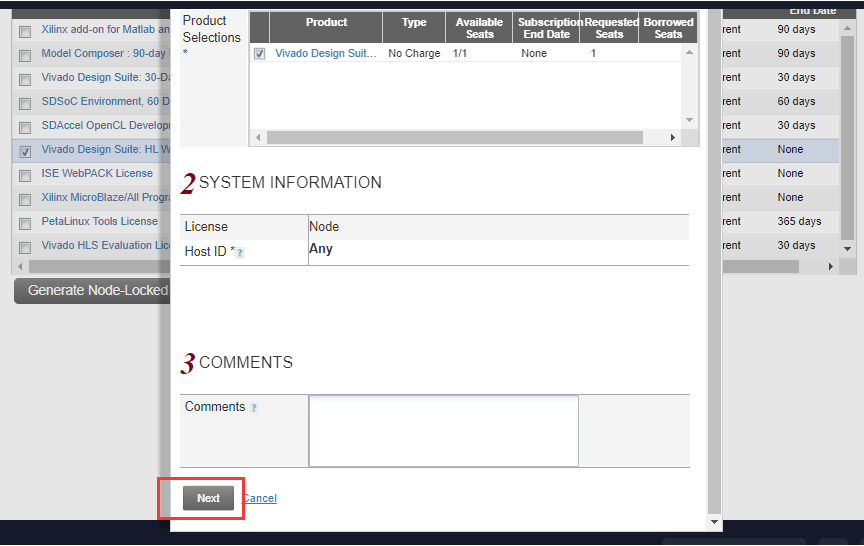Open the Vivado Design Suit... product link
Viewport: 864px width, 546px height.
pyautogui.click(x=326, y=53)
